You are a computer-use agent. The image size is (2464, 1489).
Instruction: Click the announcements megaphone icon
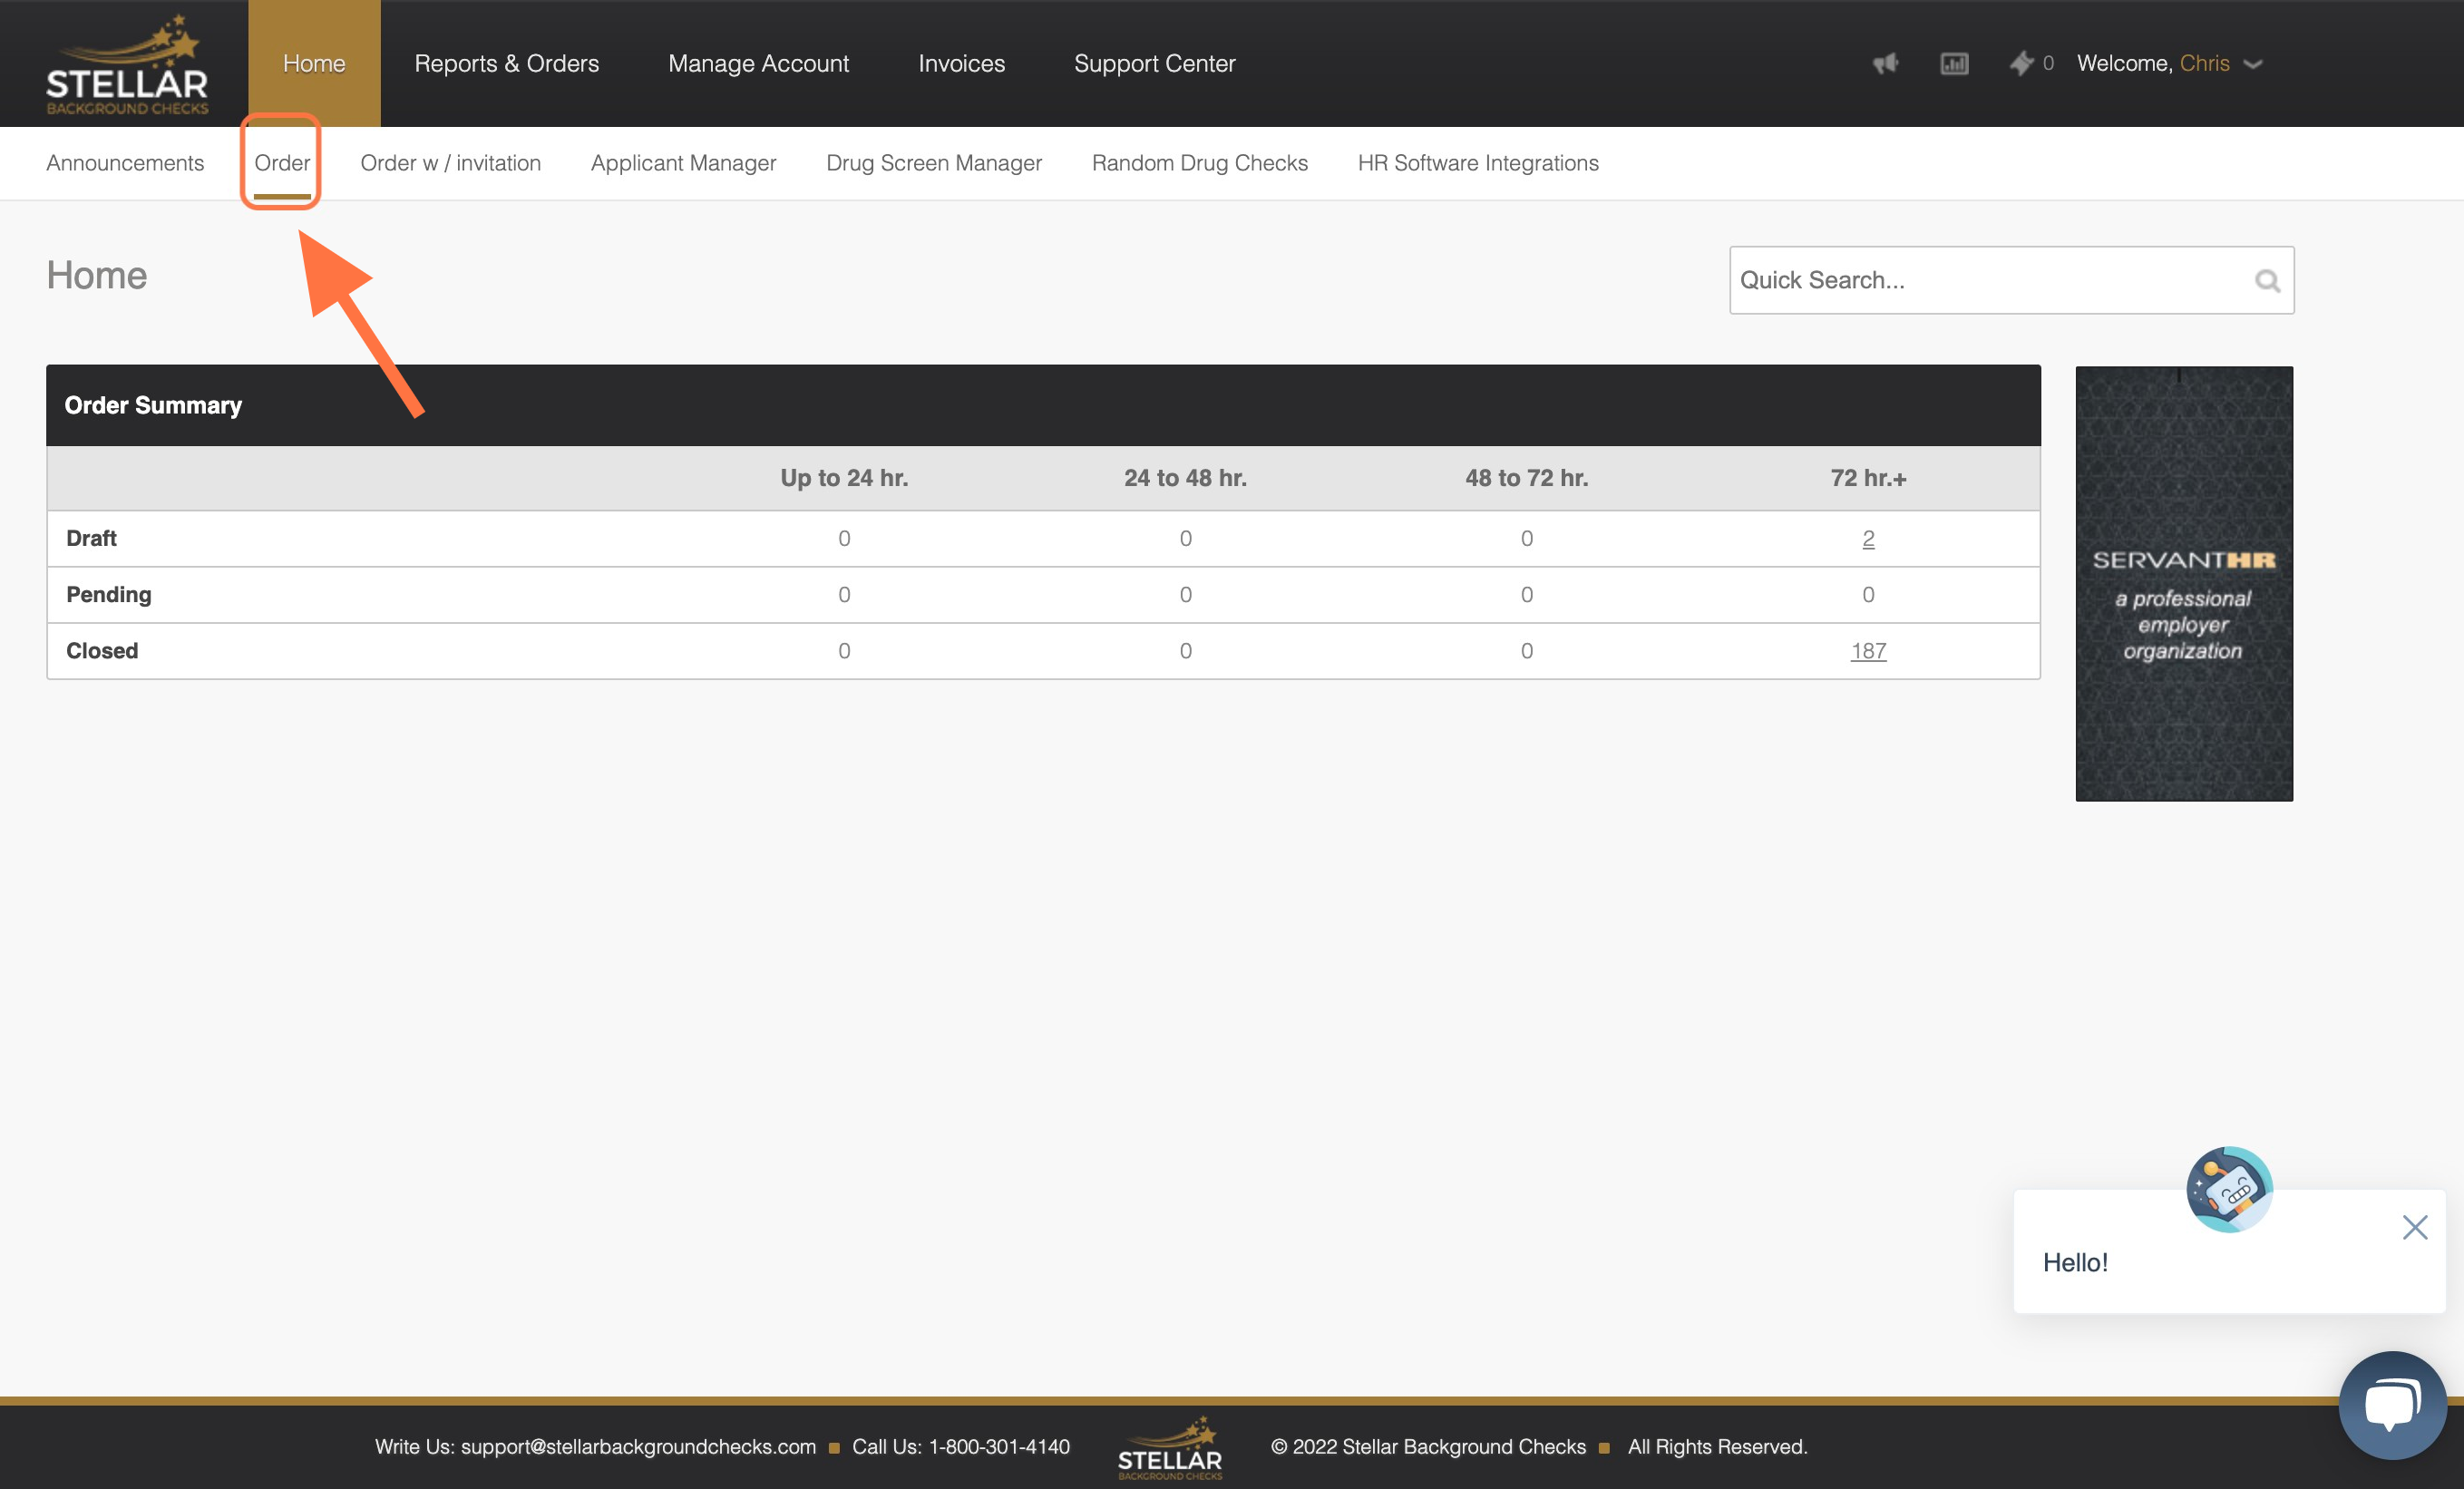pyautogui.click(x=1885, y=64)
